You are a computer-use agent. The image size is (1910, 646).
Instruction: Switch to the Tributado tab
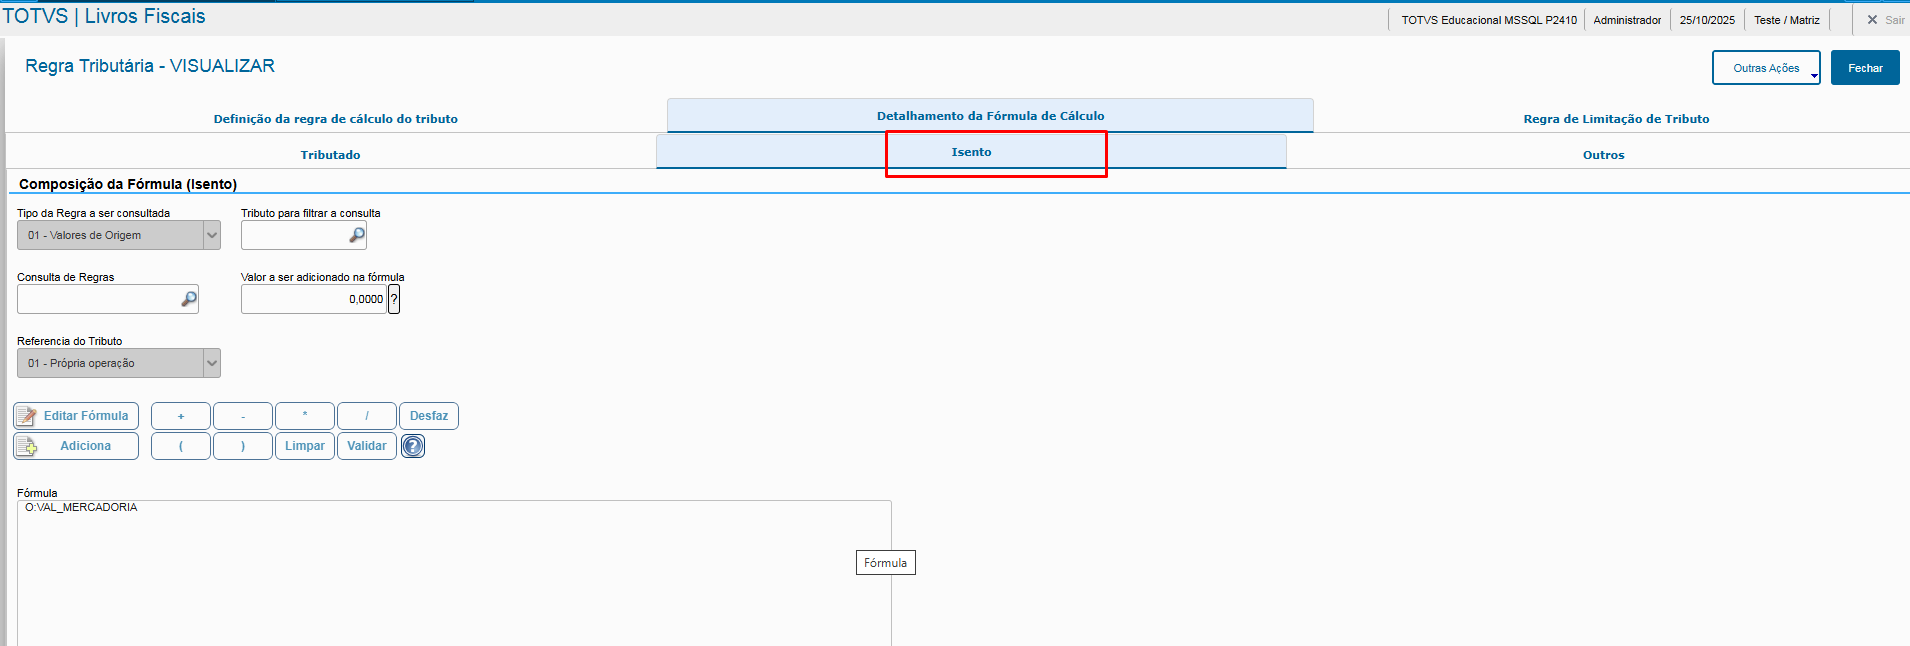[331, 155]
